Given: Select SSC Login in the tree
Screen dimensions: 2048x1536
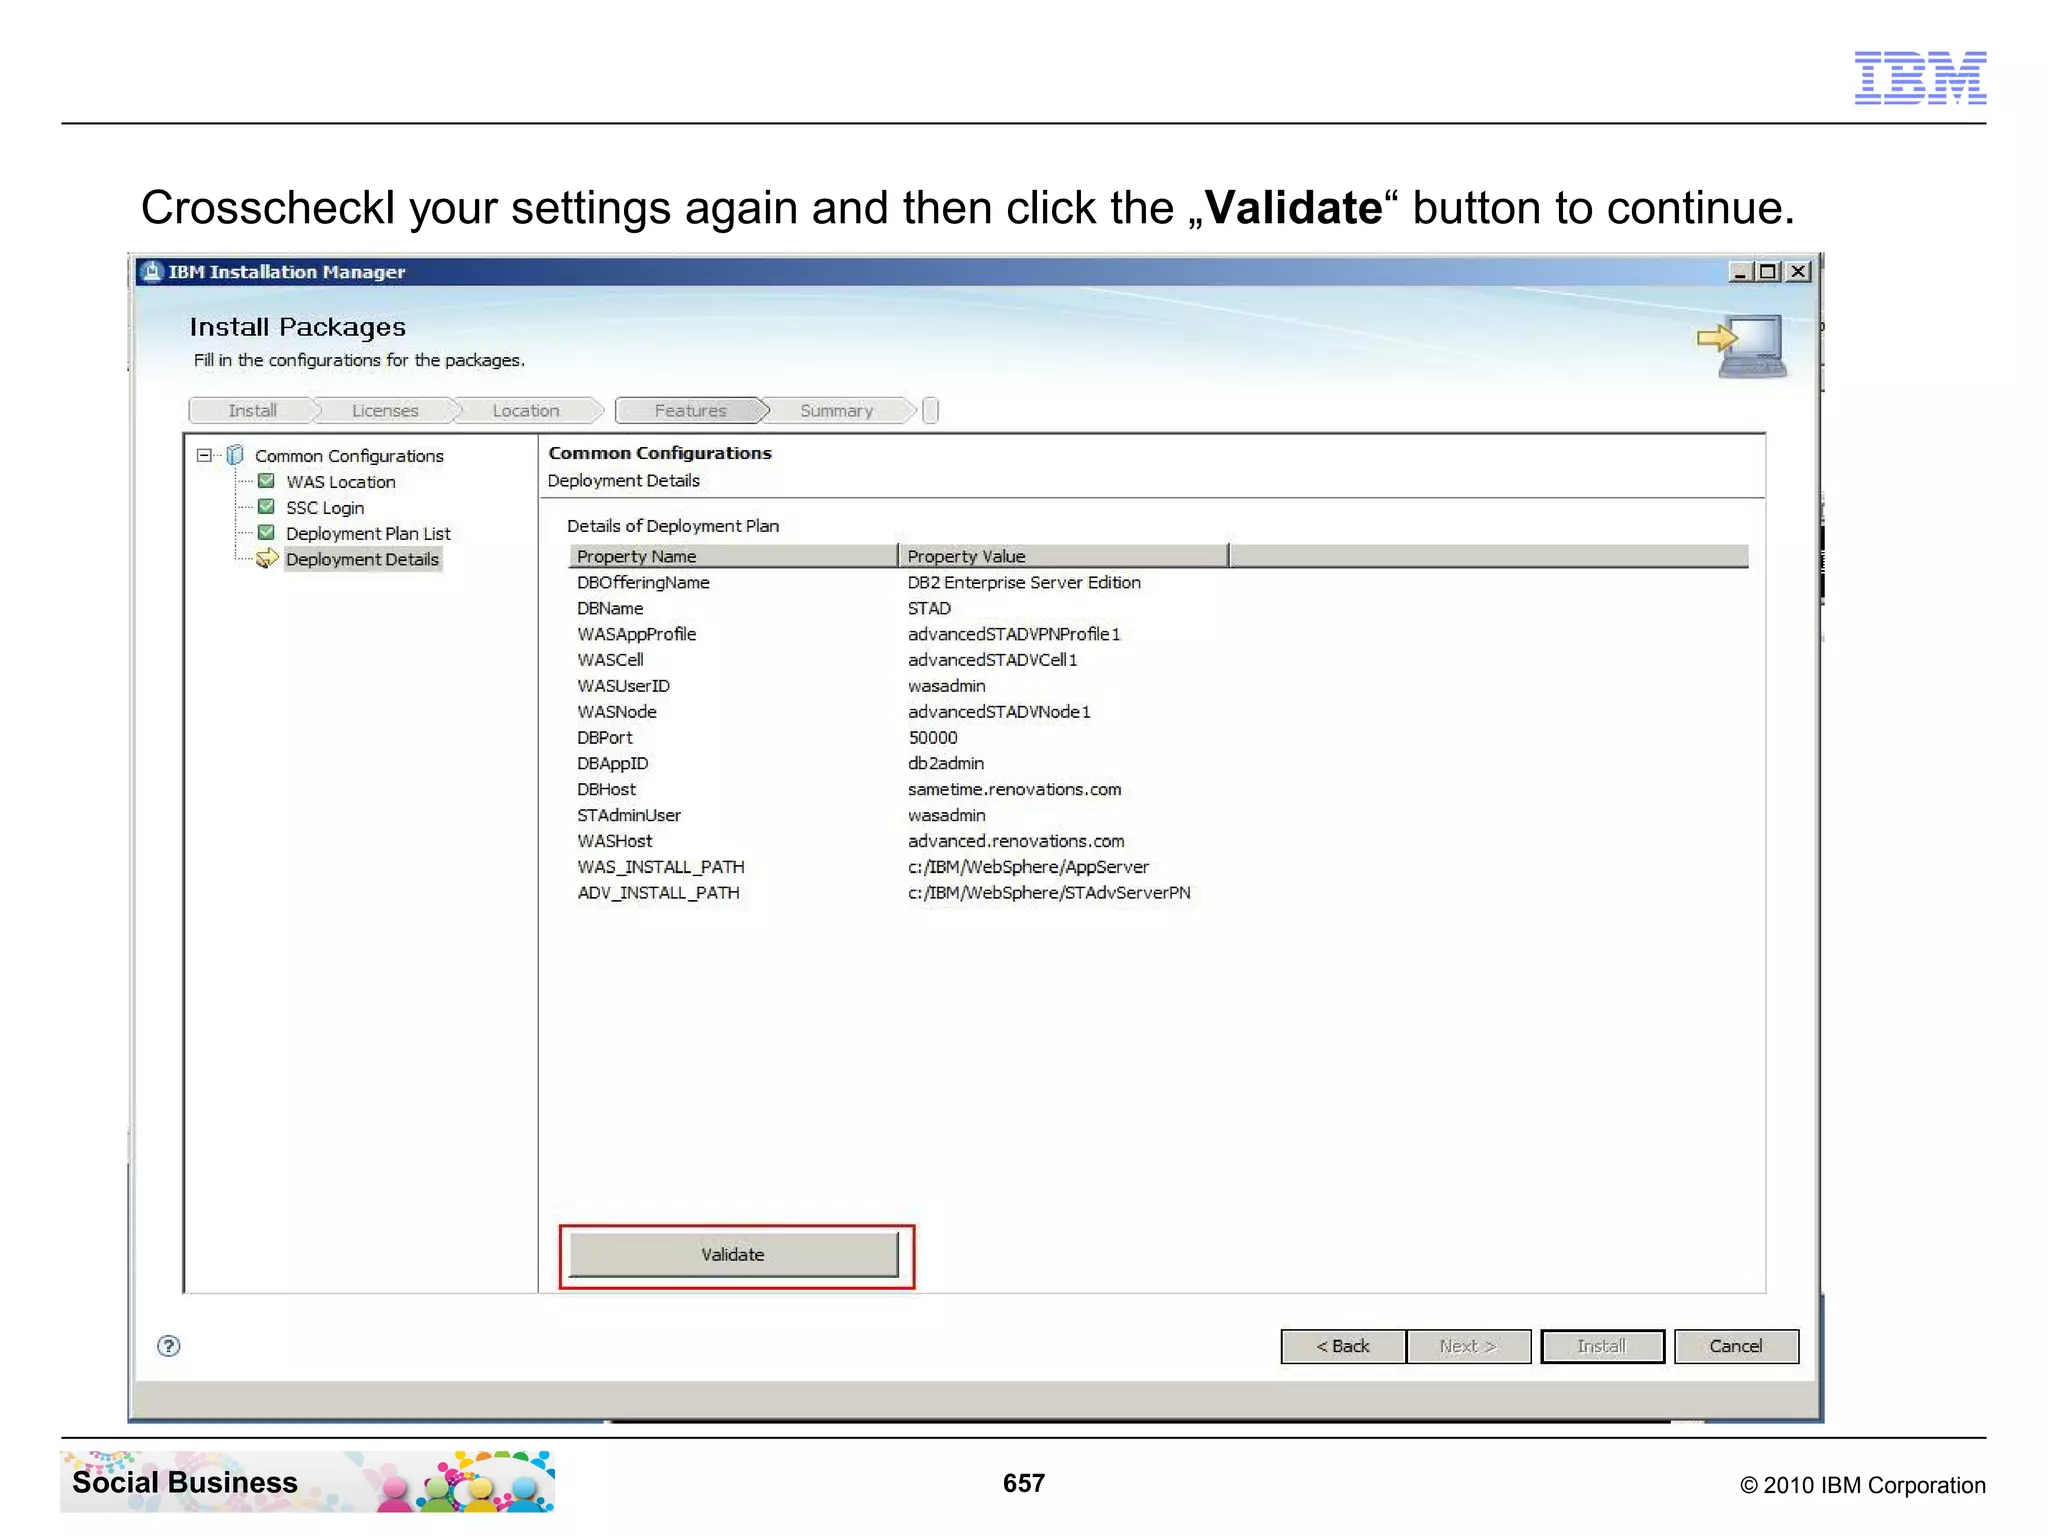Looking at the screenshot, I should tap(325, 508).
